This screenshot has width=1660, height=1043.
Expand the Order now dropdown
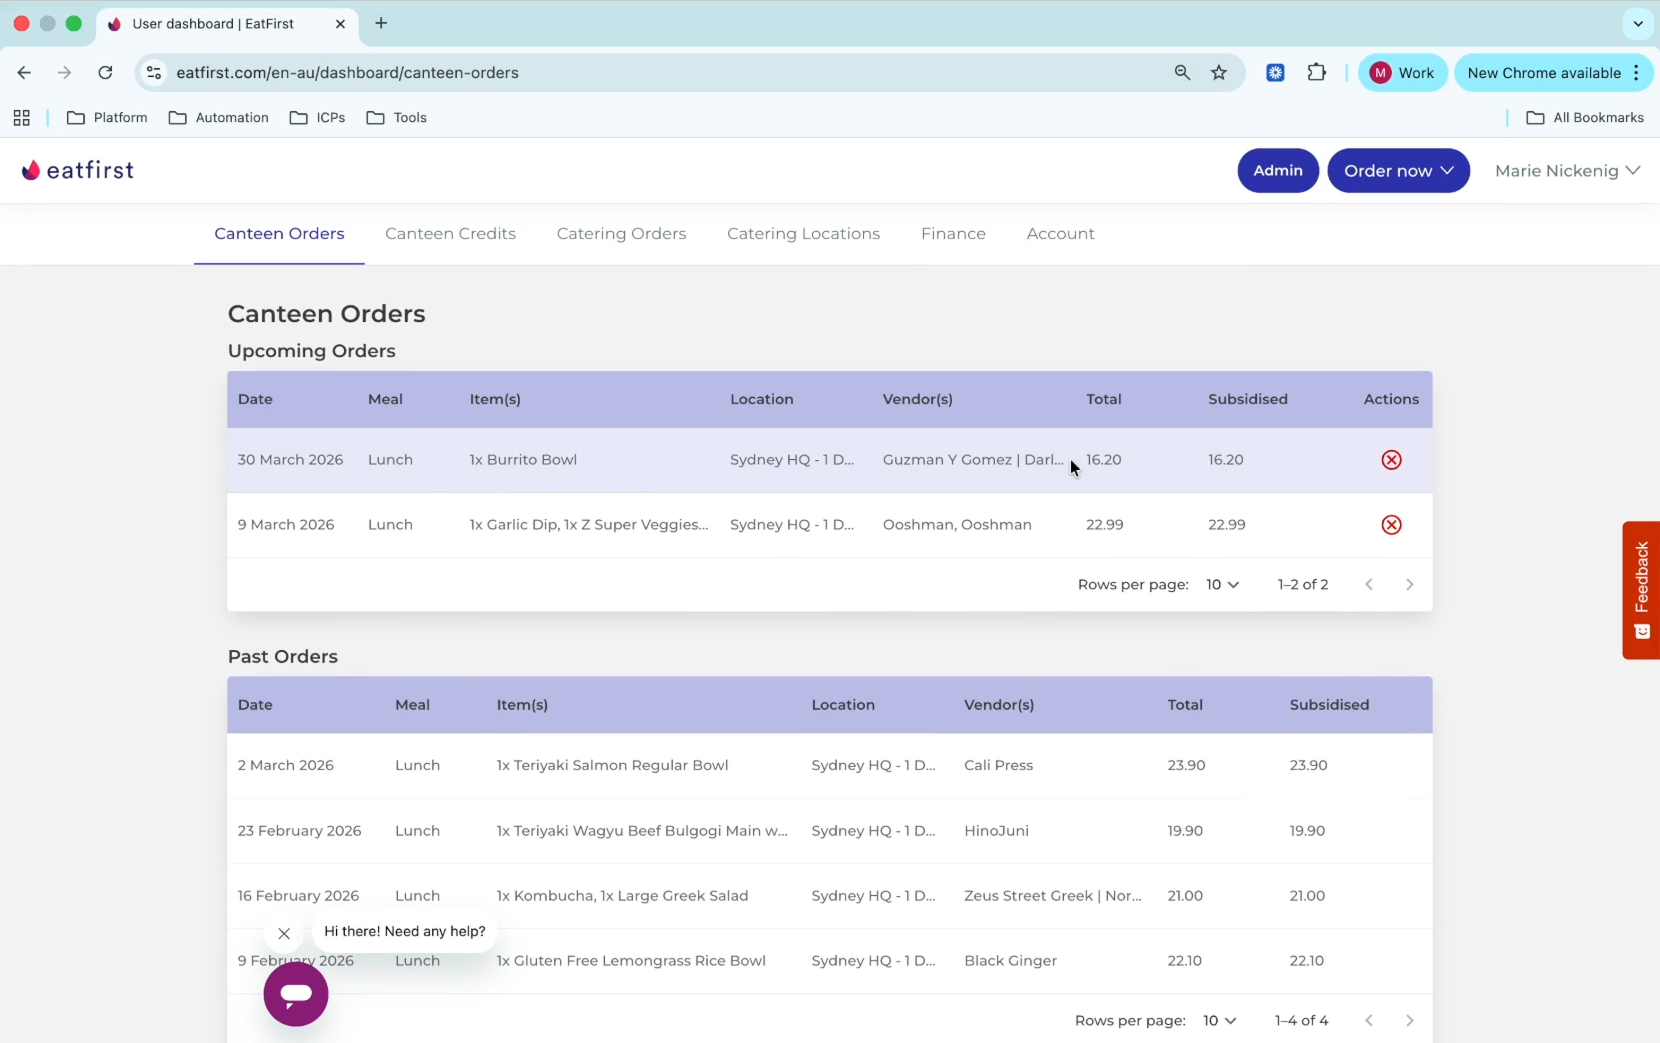1398,171
